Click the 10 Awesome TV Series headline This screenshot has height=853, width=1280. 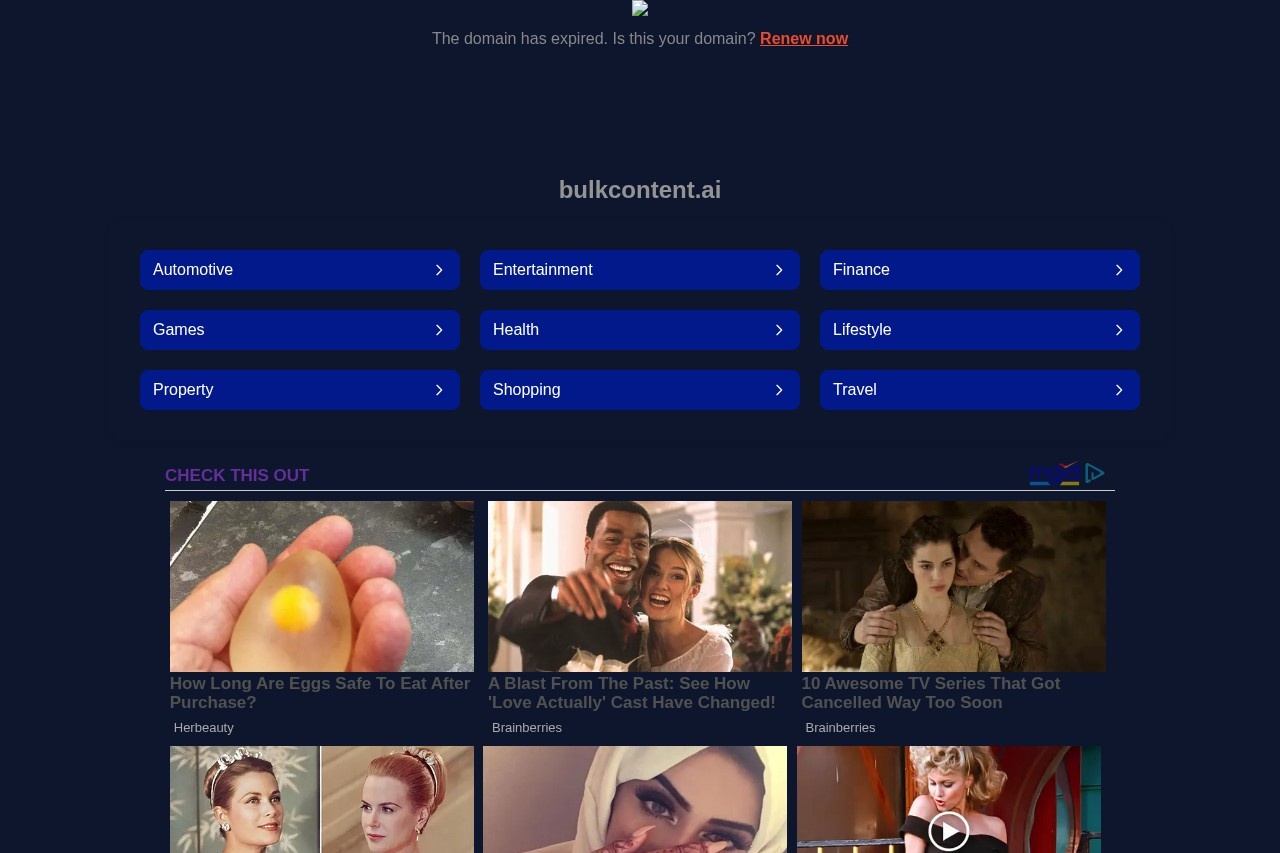pyautogui.click(x=931, y=693)
